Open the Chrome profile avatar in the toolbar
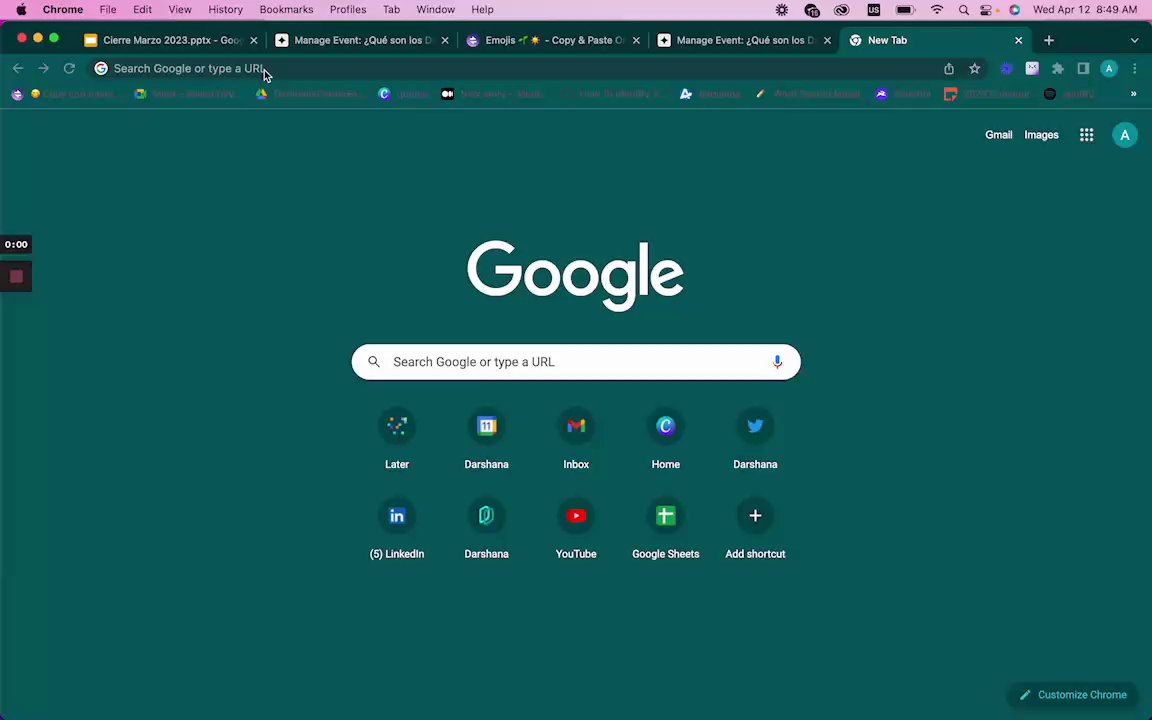 (x=1109, y=68)
